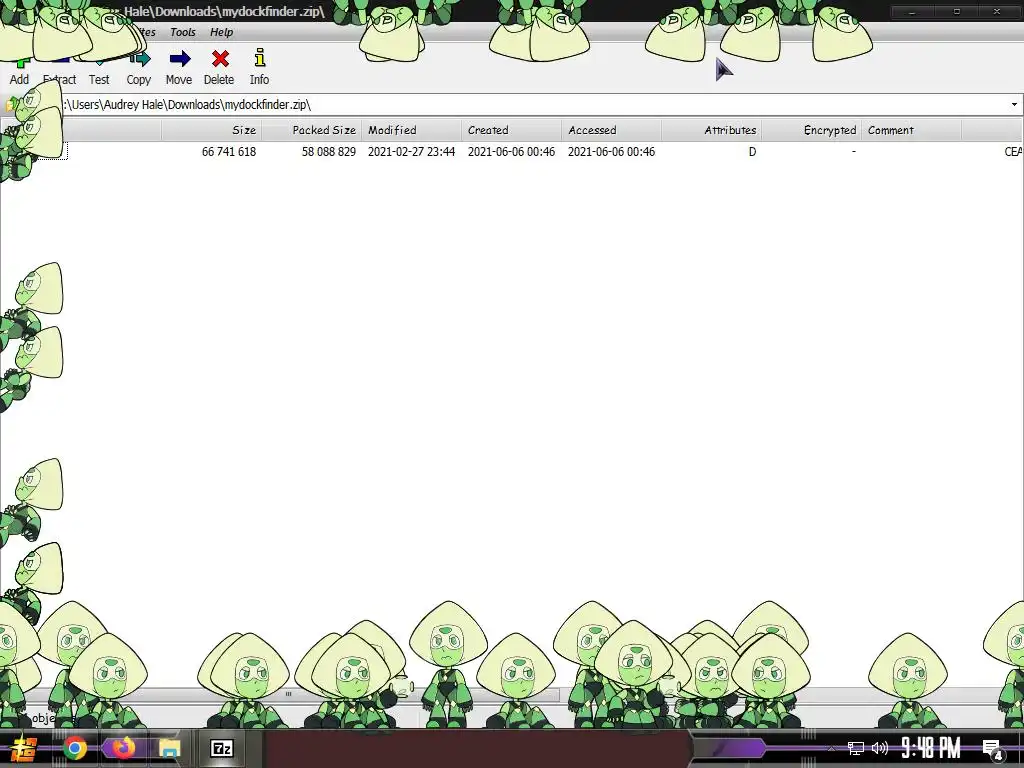1024x768 pixels.
Task: Click the 9:48 PM taskbar clock
Action: click(x=931, y=748)
